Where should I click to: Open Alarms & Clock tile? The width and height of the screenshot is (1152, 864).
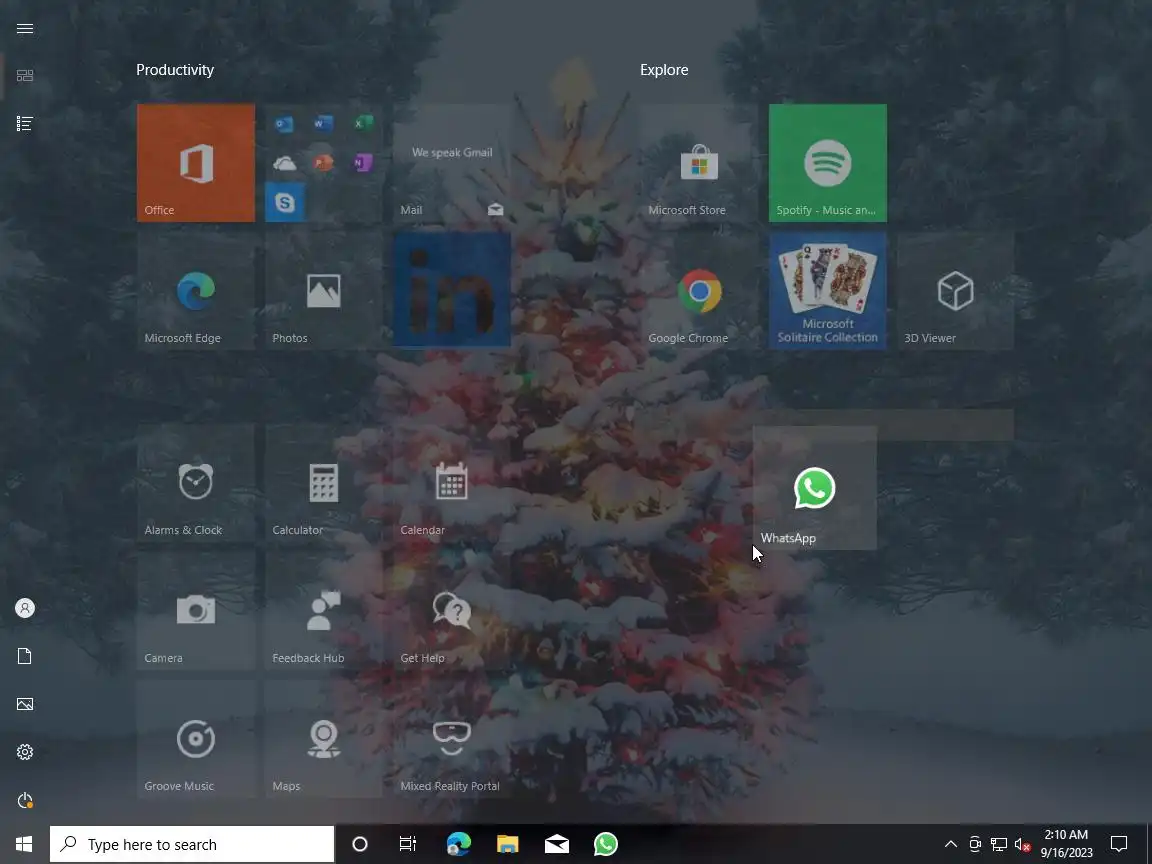tap(196, 483)
